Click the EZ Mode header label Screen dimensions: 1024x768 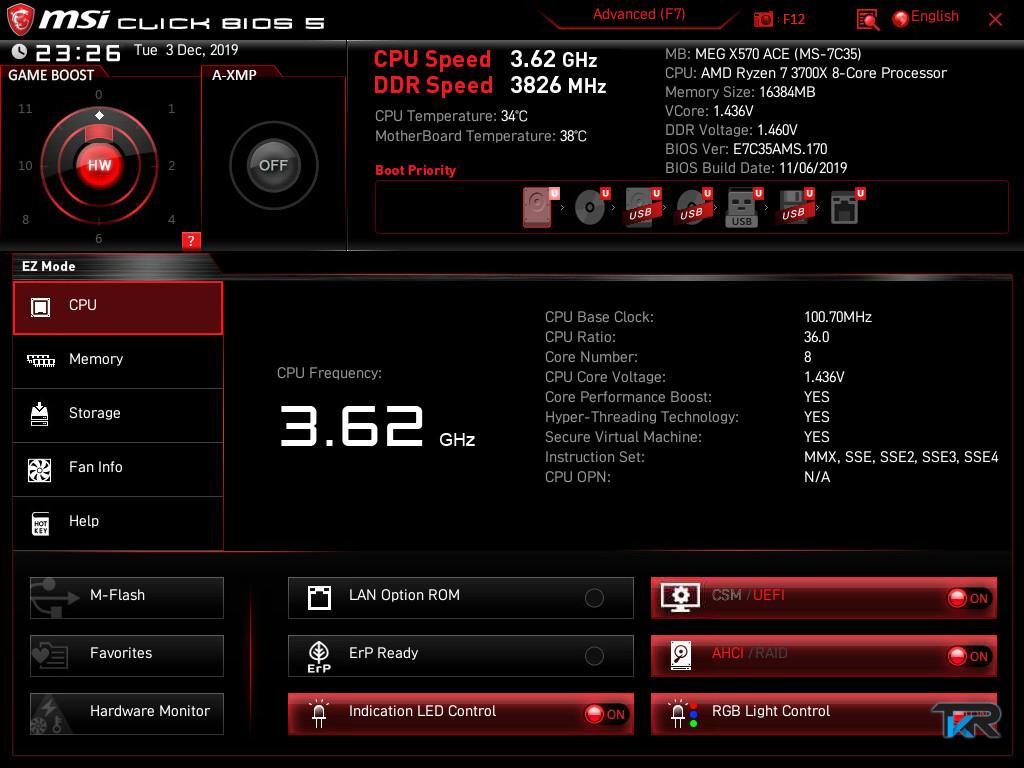pos(48,266)
